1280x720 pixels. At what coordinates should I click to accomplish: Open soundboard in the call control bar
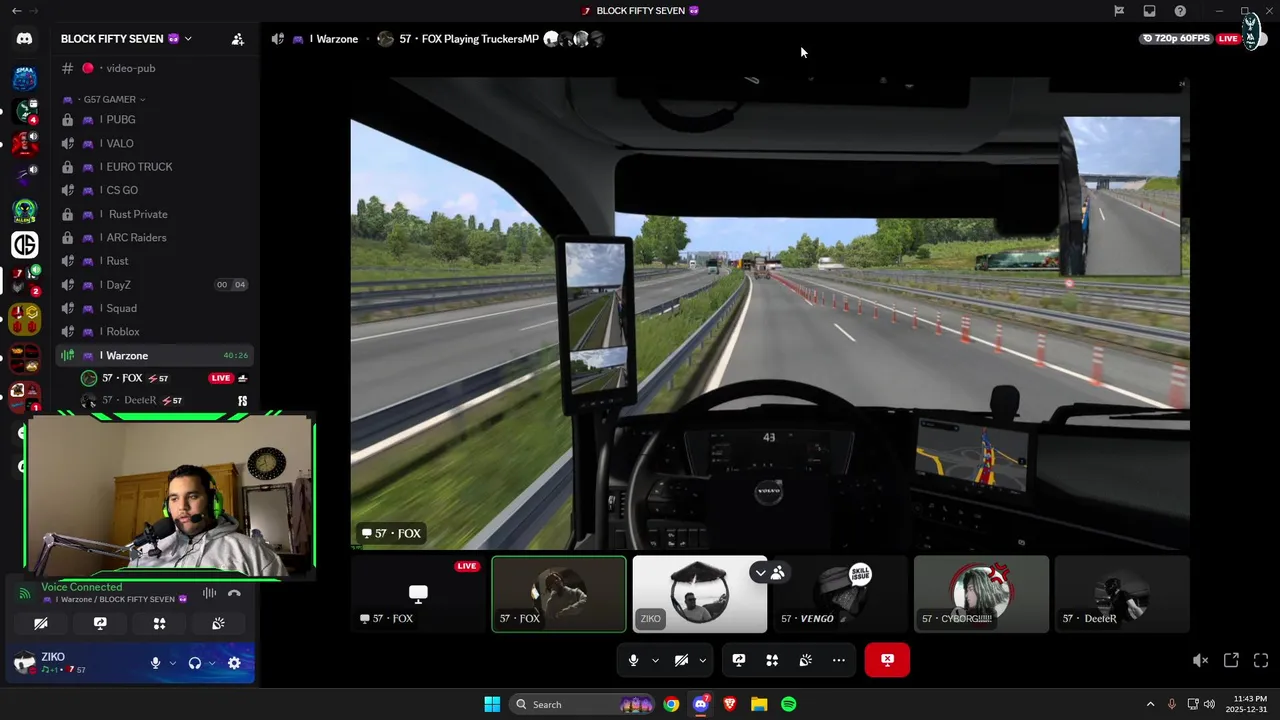pos(805,660)
